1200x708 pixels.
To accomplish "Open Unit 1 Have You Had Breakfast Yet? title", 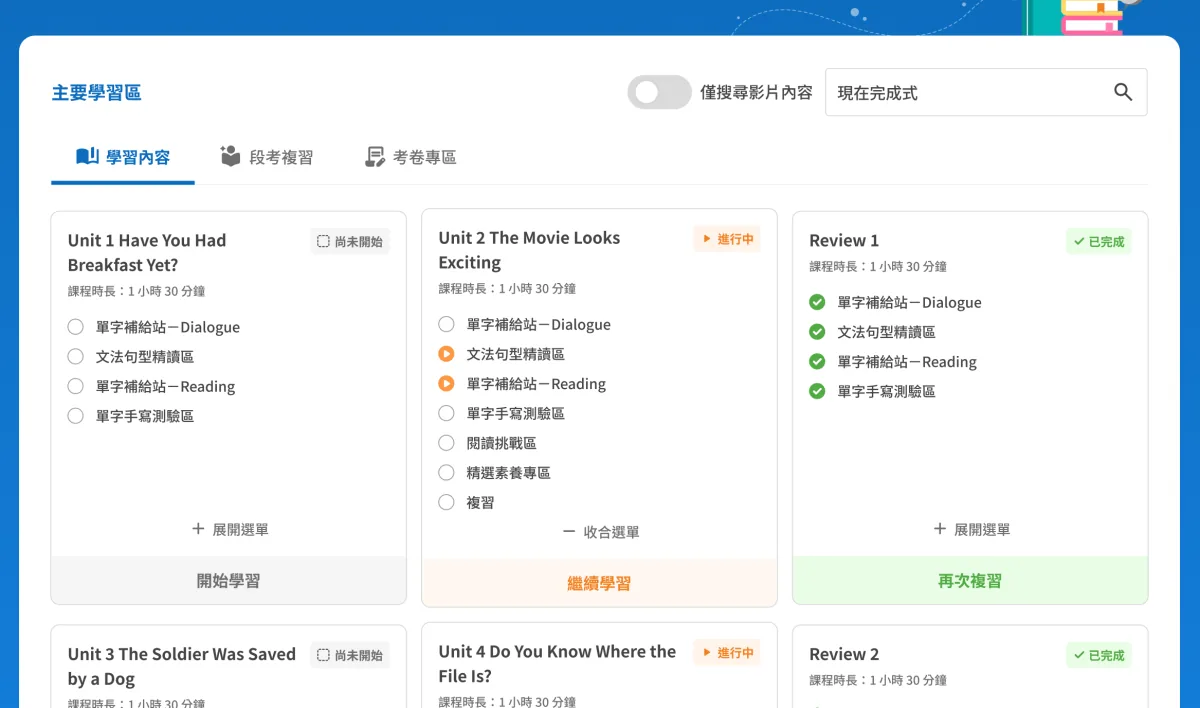I will (x=147, y=253).
